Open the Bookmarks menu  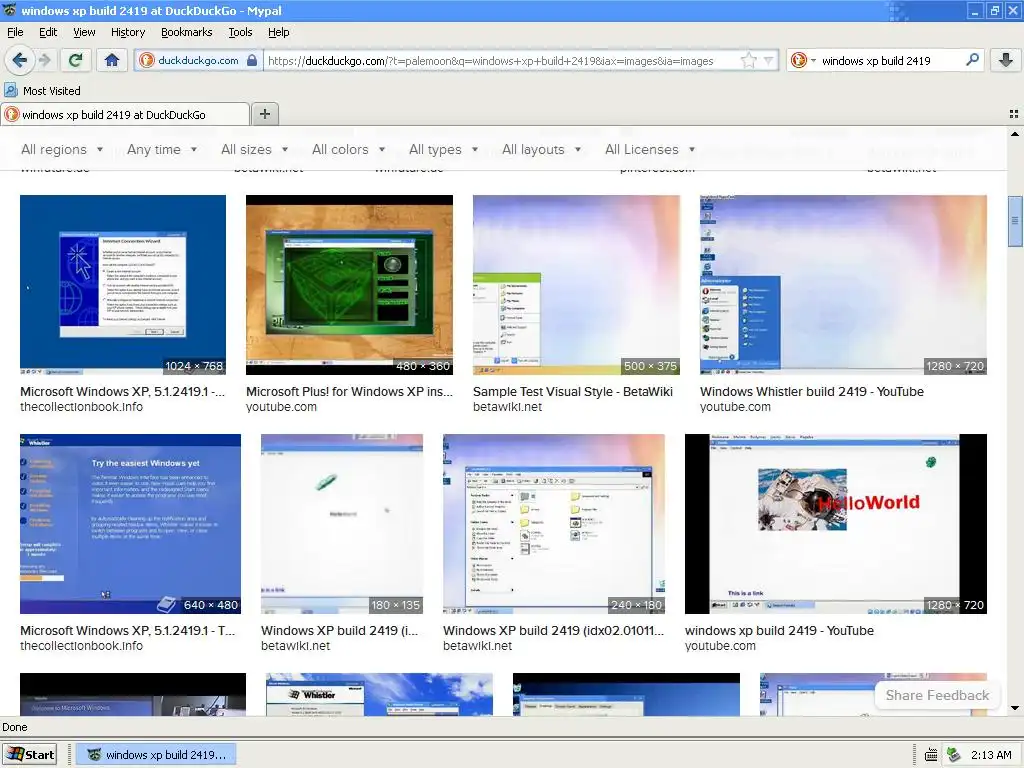coord(186,32)
